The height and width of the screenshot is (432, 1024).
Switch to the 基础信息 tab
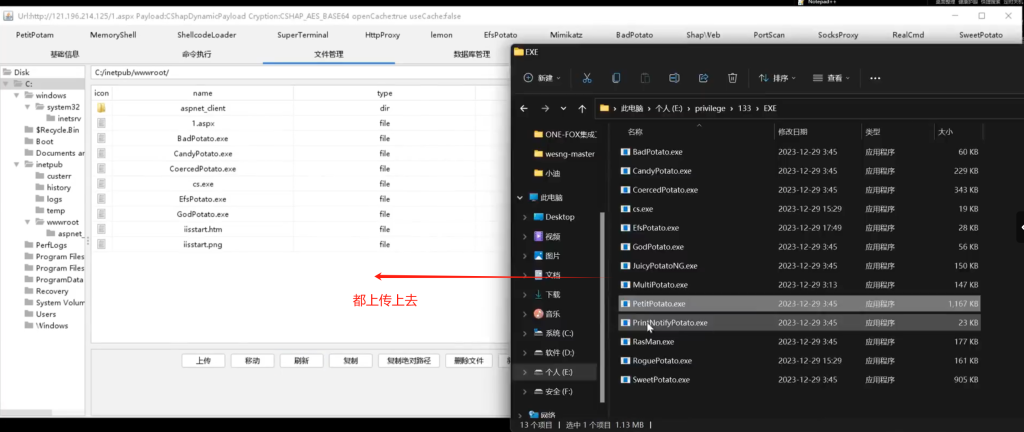[65, 54]
